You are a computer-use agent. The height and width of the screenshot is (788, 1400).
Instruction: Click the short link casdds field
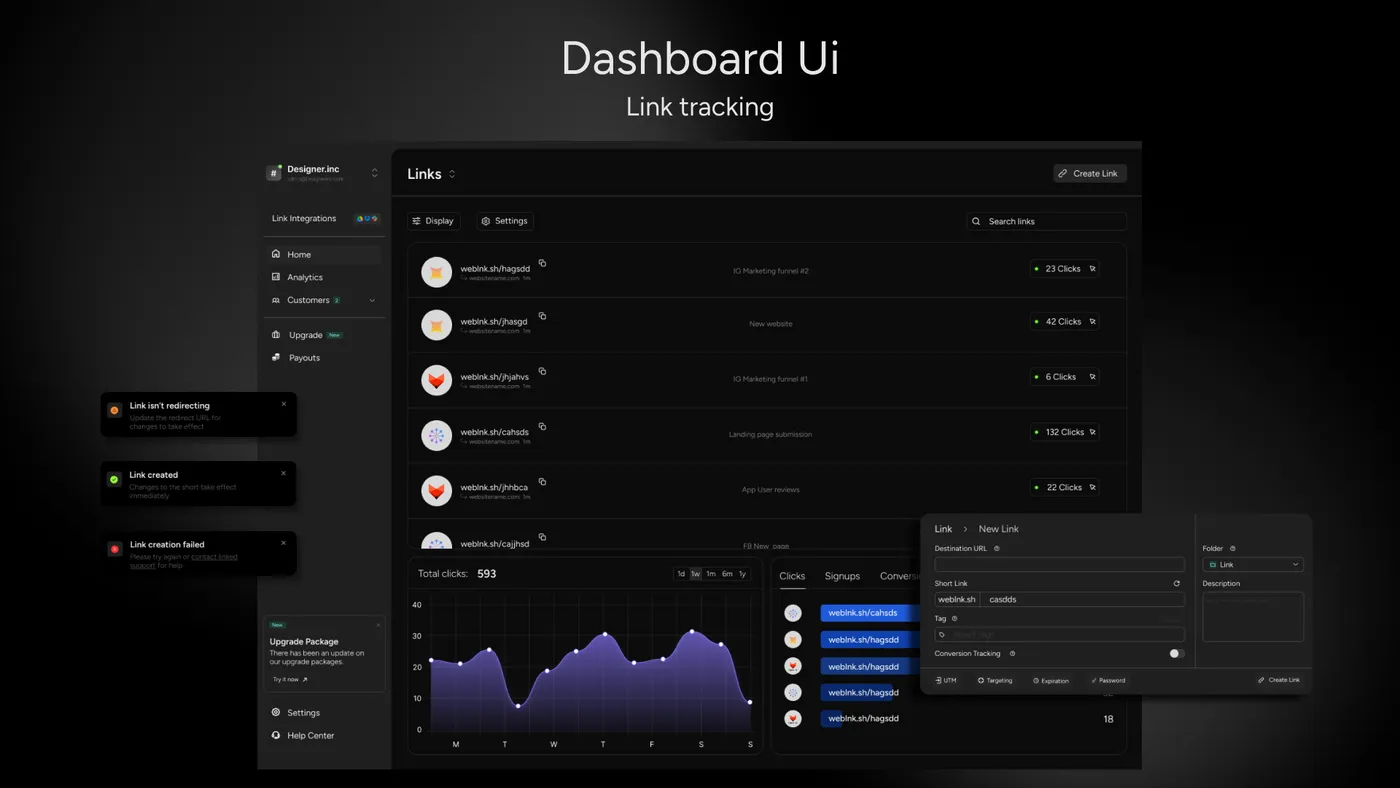pyautogui.click(x=1083, y=599)
